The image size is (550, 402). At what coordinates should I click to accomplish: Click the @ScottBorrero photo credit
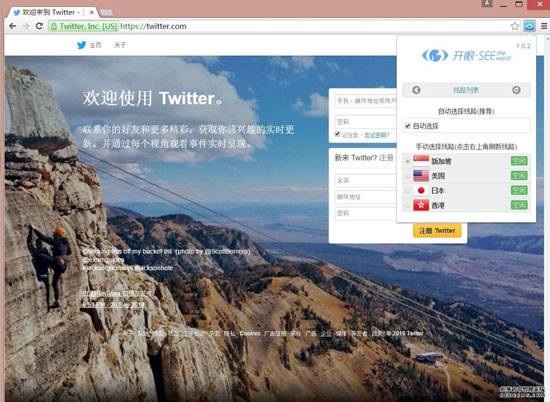227,252
